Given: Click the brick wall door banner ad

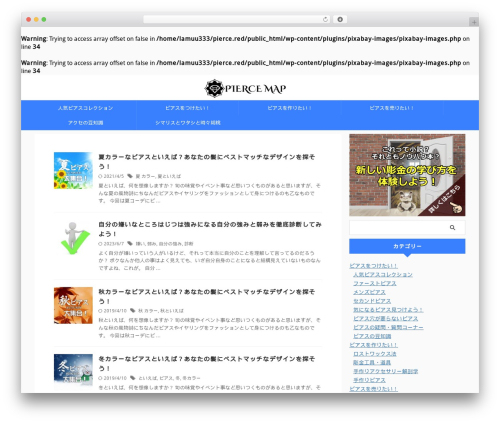Looking at the screenshot, I should [x=407, y=175].
